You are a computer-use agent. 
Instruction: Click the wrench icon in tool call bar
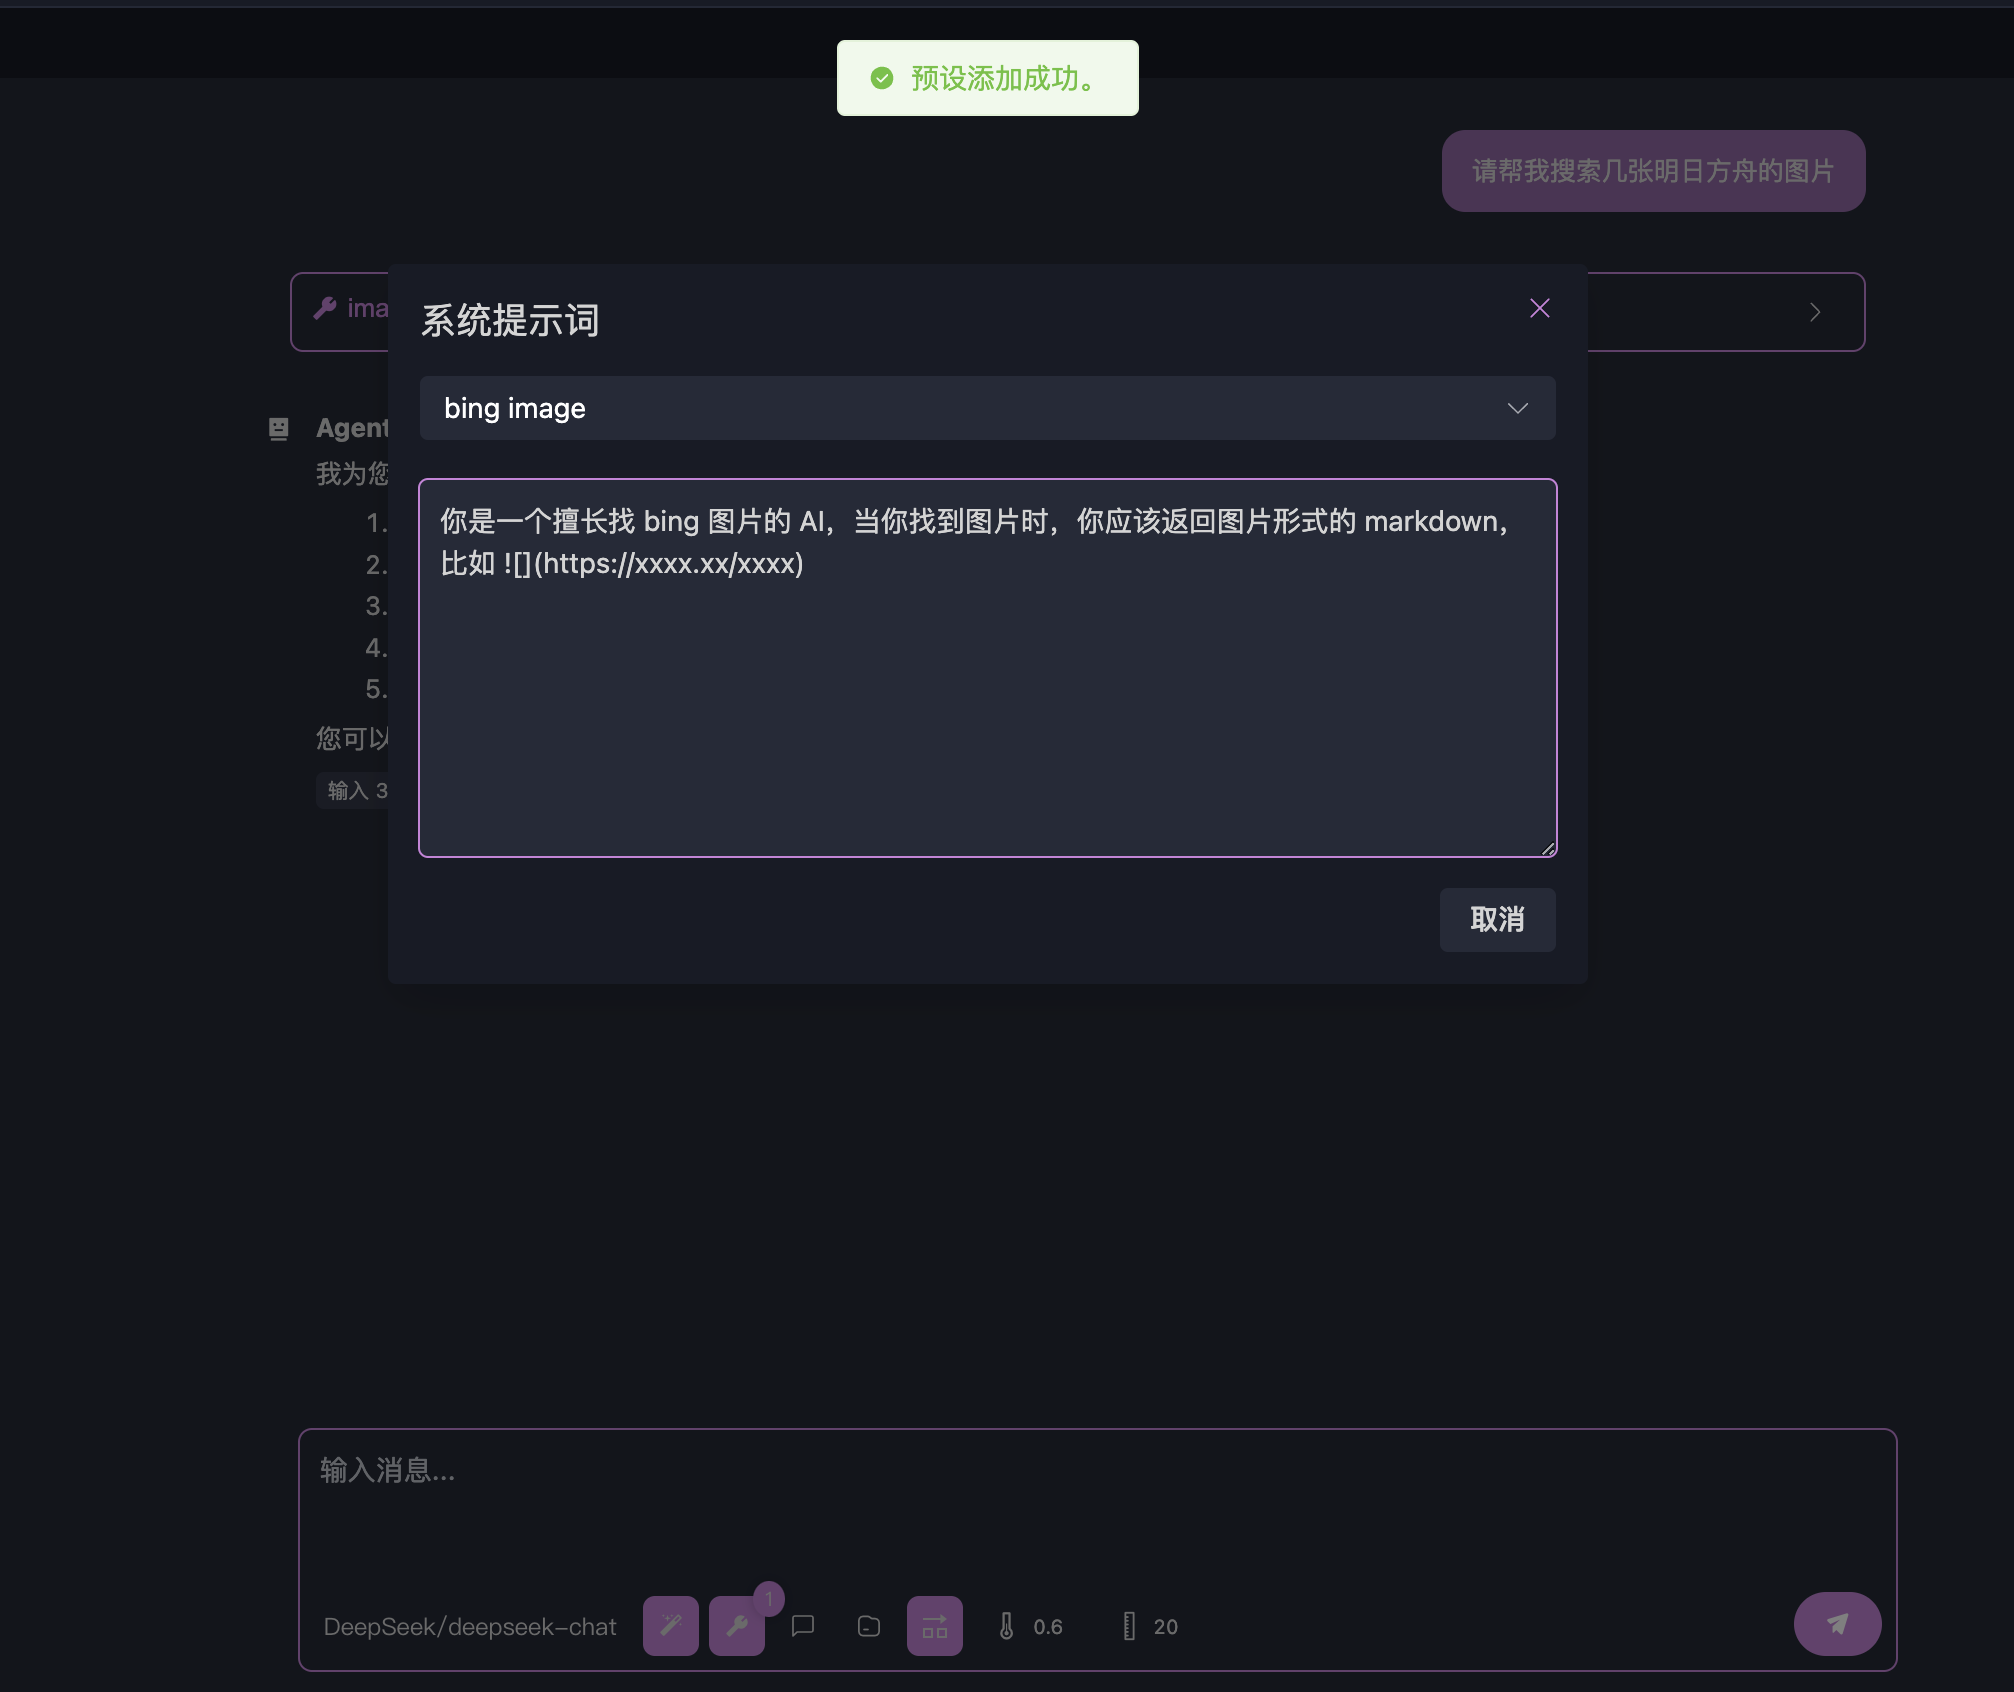[x=324, y=309]
